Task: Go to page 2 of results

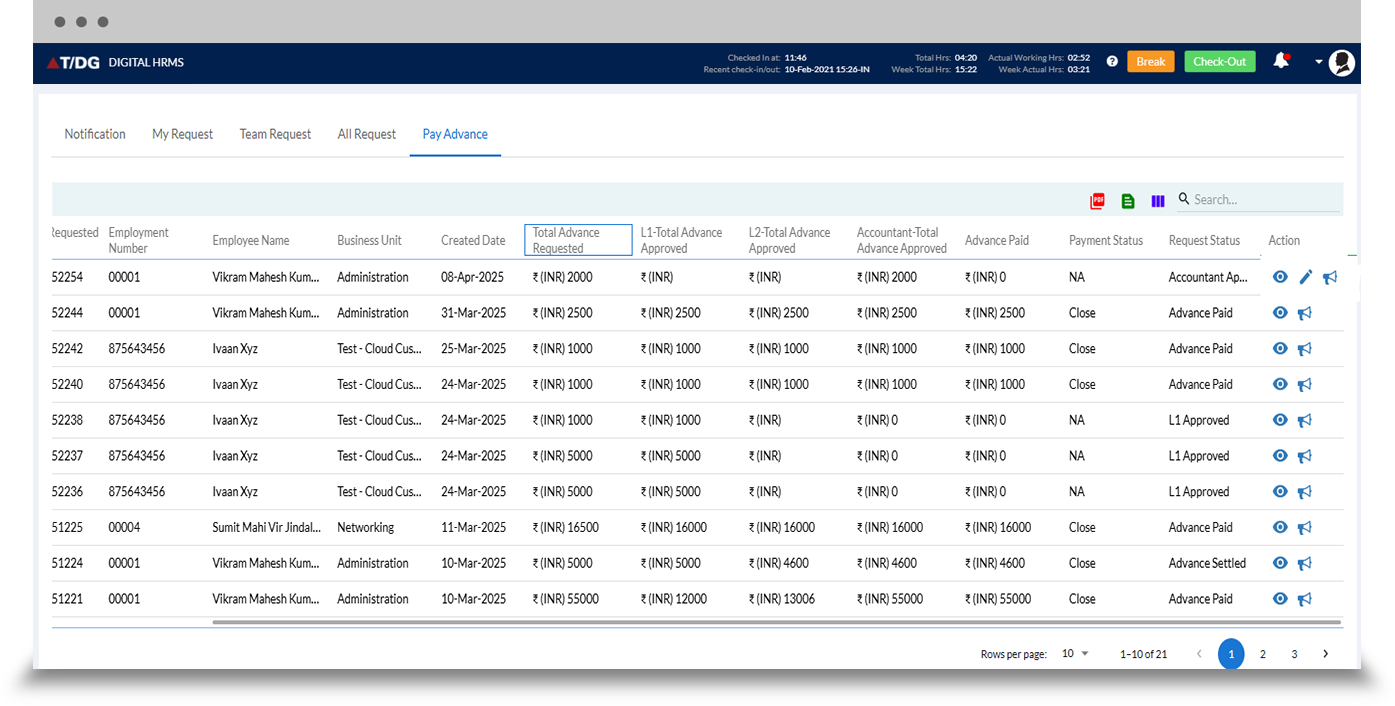Action: (1263, 654)
